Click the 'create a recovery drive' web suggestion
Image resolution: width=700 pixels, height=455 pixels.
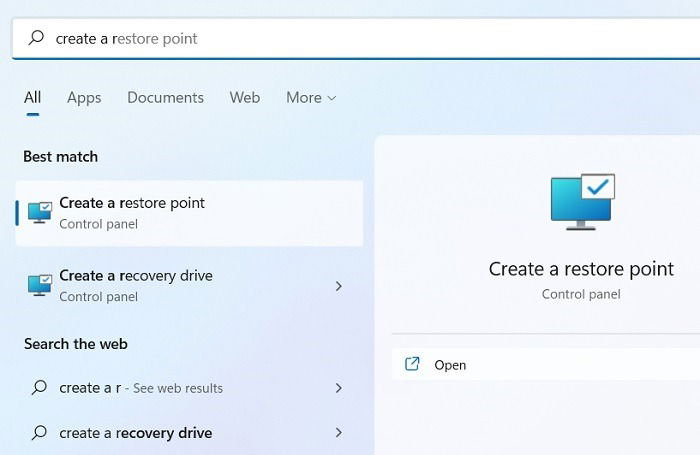(189, 432)
